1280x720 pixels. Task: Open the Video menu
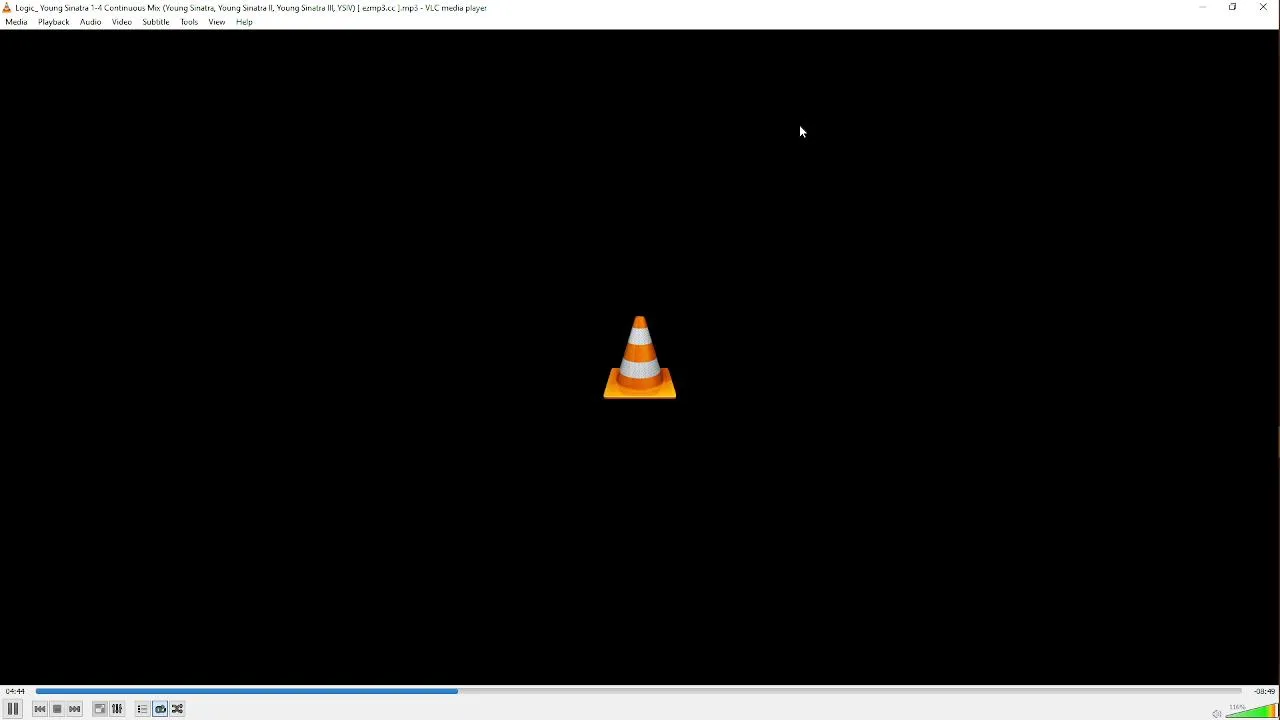[122, 22]
